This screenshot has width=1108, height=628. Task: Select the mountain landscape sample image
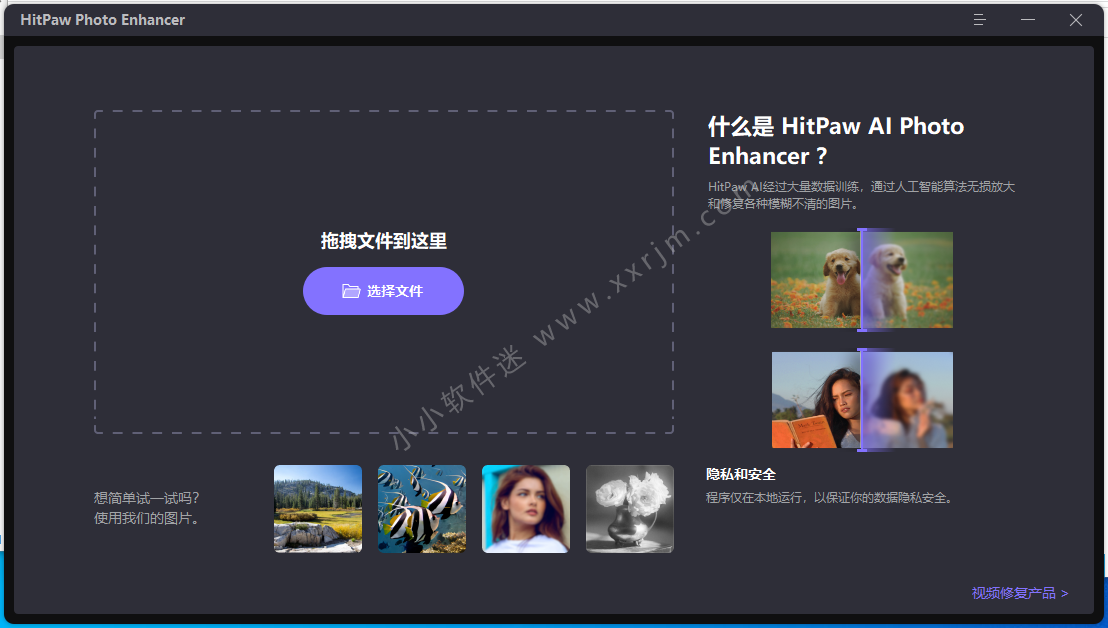[318, 509]
